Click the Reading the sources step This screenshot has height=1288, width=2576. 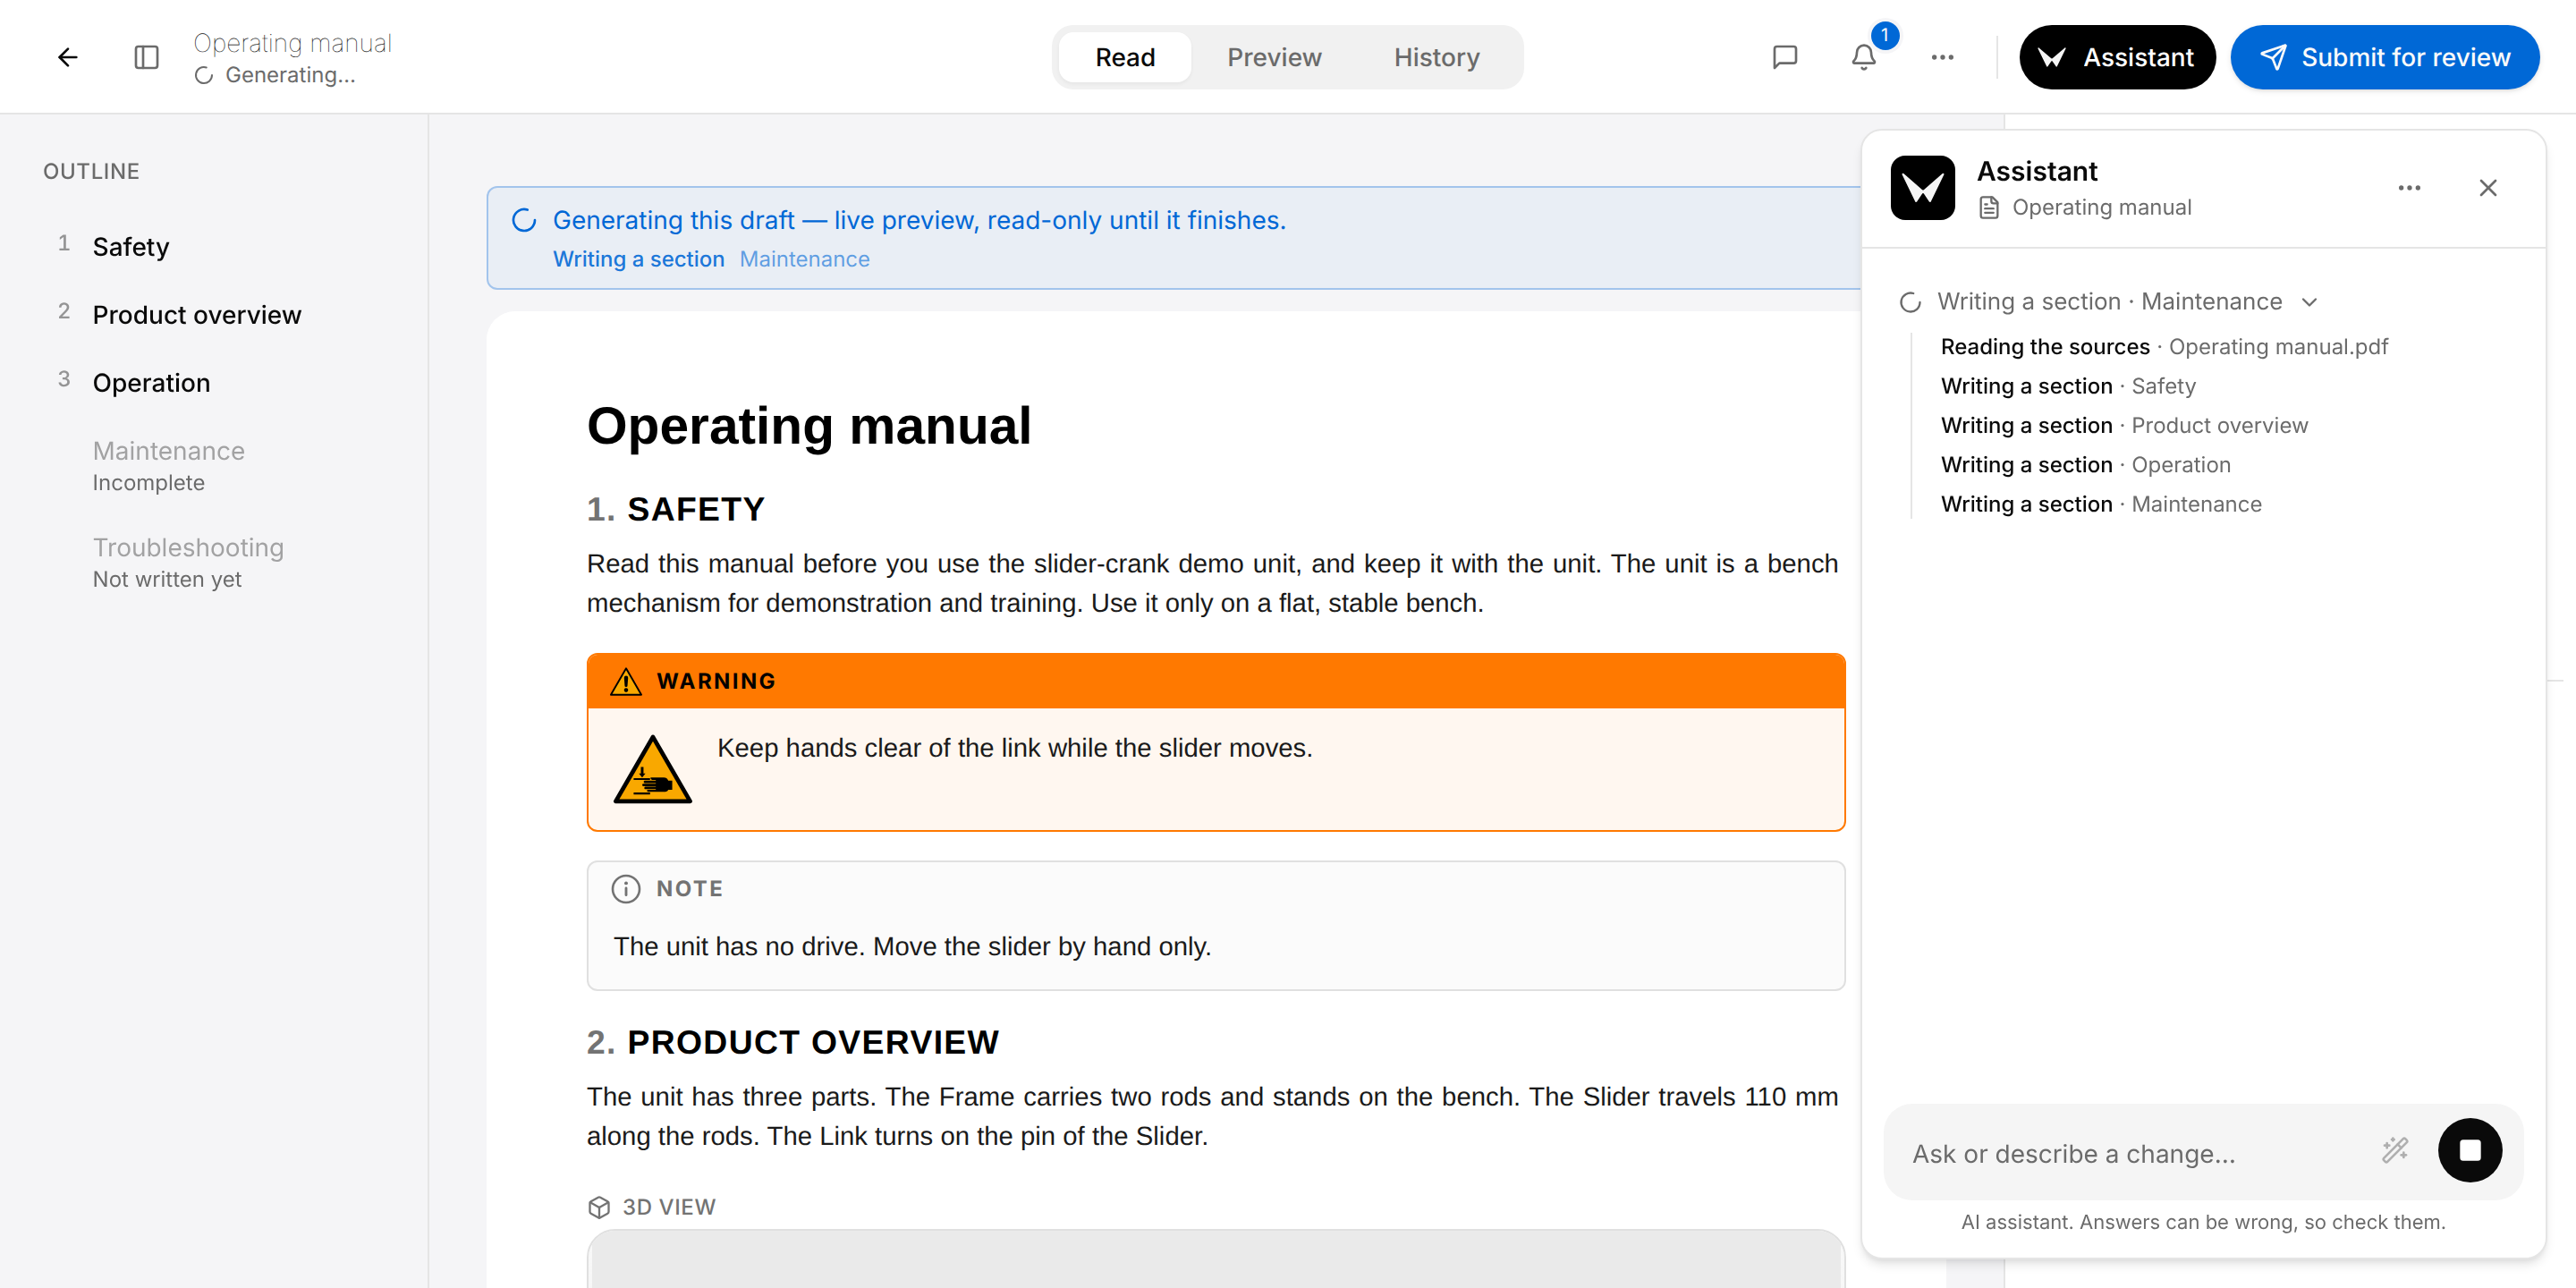[2164, 346]
